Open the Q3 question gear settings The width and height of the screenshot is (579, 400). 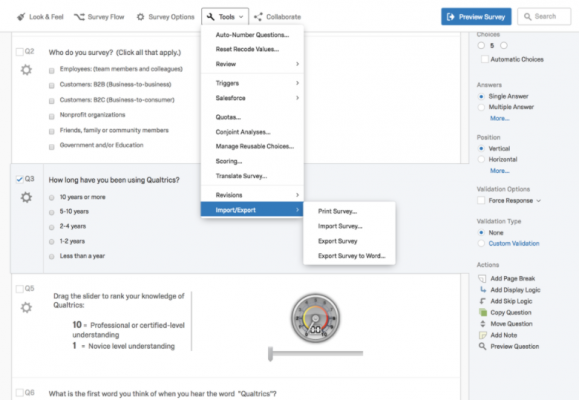pyautogui.click(x=26, y=197)
